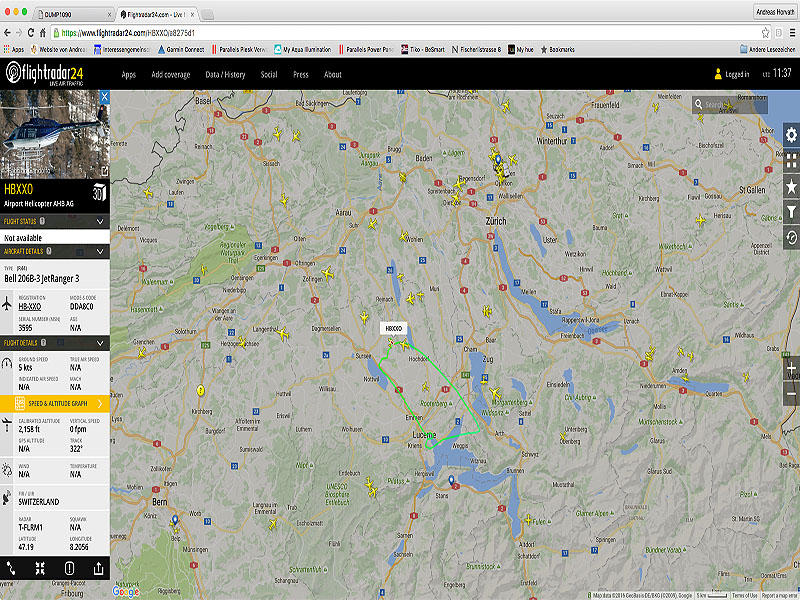The image size is (800, 600).
Task: Click the yellow circle marker near Kirchberg
Action: (x=201, y=391)
